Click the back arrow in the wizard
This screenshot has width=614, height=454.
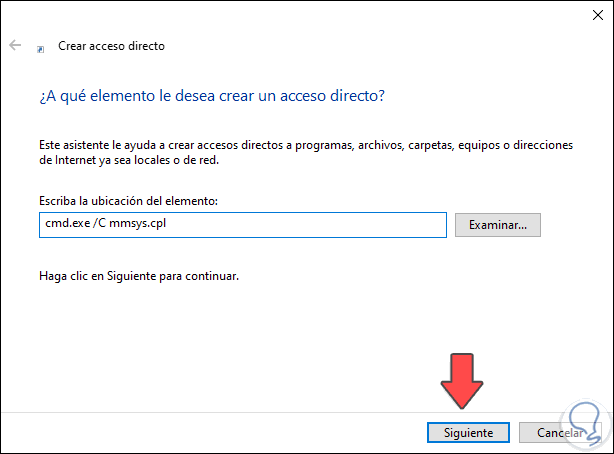15,46
